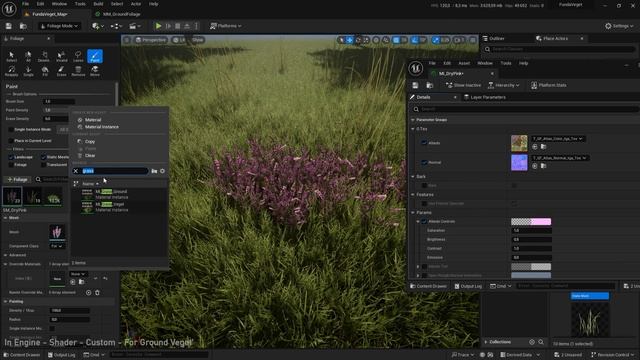Image resolution: width=640 pixels, height=360 pixels.
Task: Toggle the Albedo parameter checkbox
Action: [424, 143]
